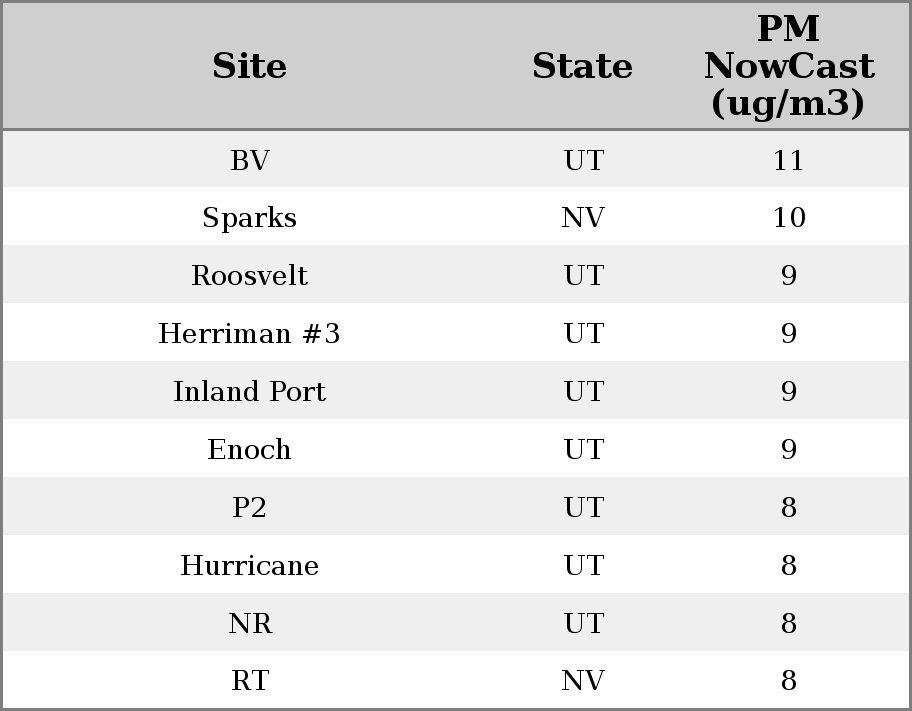Click the Site column header
This screenshot has height=711, width=912.
pyautogui.click(x=249, y=67)
